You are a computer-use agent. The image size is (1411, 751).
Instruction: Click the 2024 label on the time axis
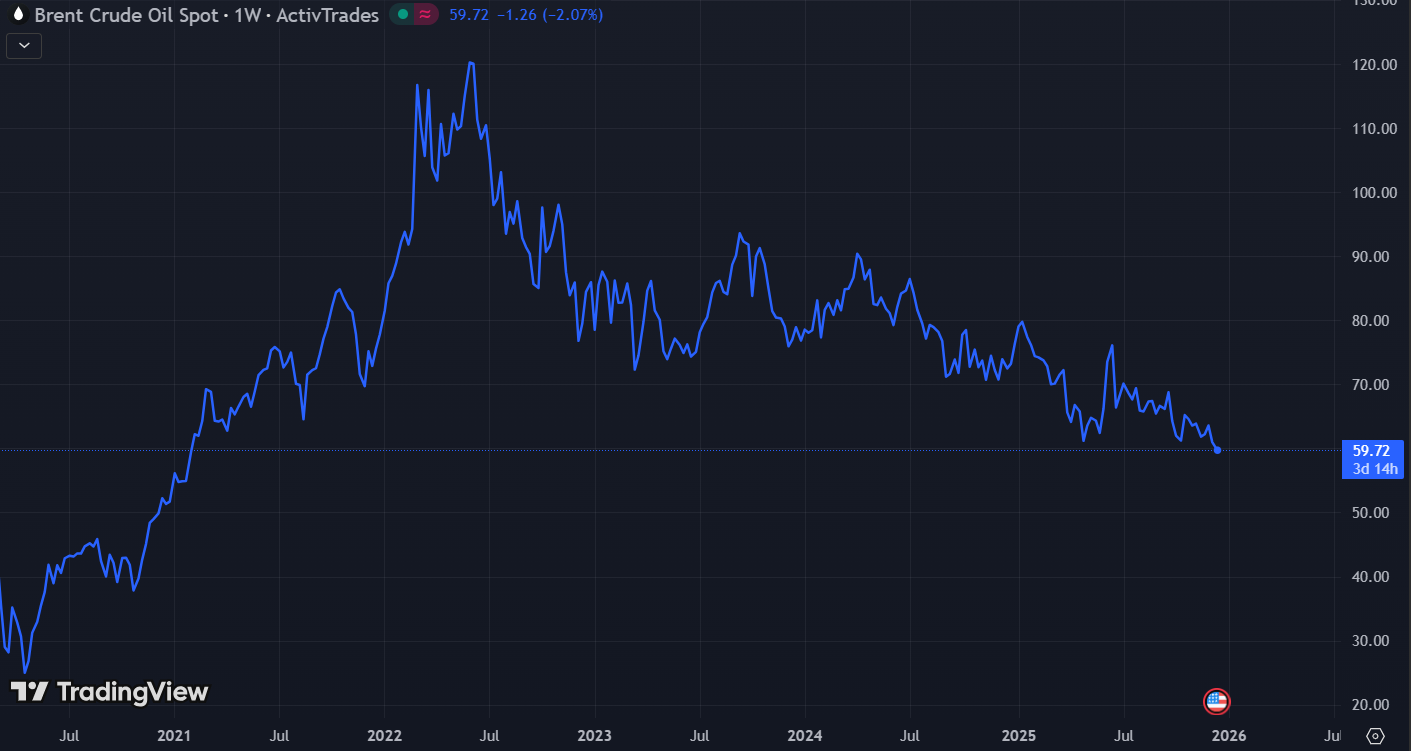coord(805,736)
